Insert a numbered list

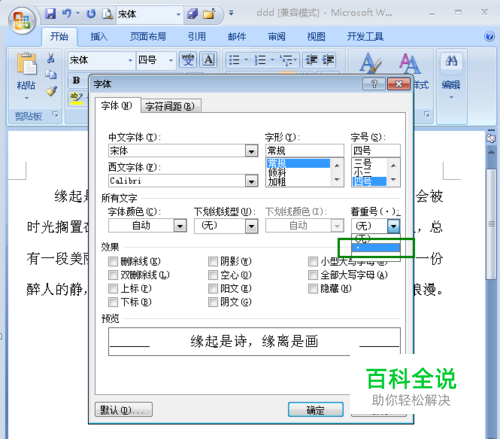(x=260, y=60)
